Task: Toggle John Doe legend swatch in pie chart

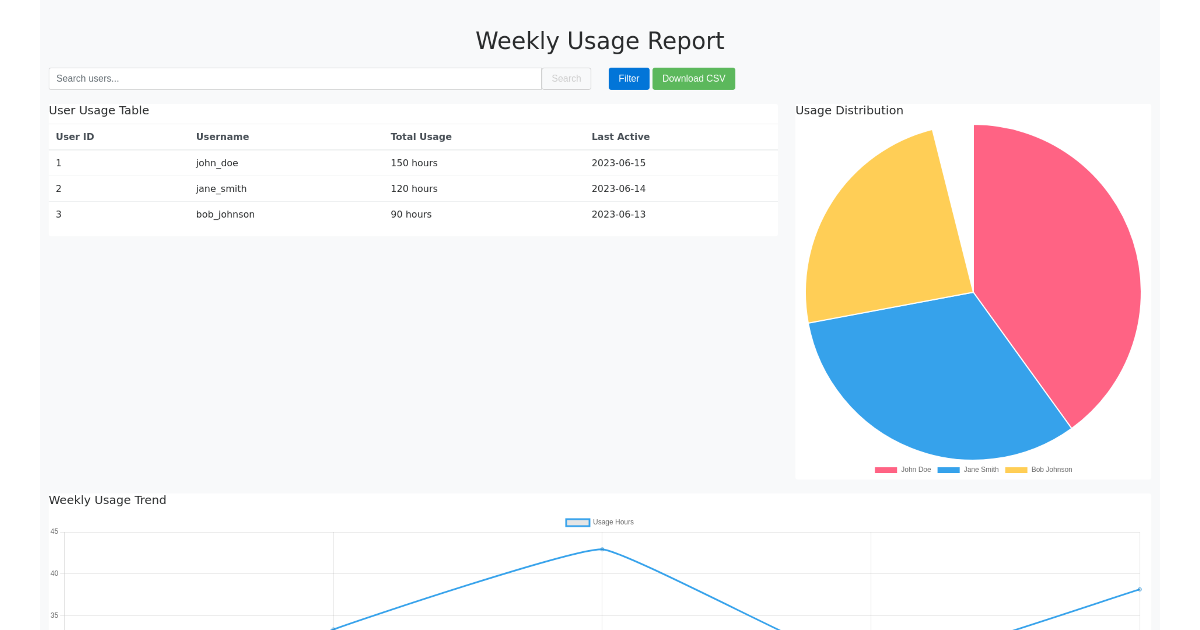Action: click(886, 470)
